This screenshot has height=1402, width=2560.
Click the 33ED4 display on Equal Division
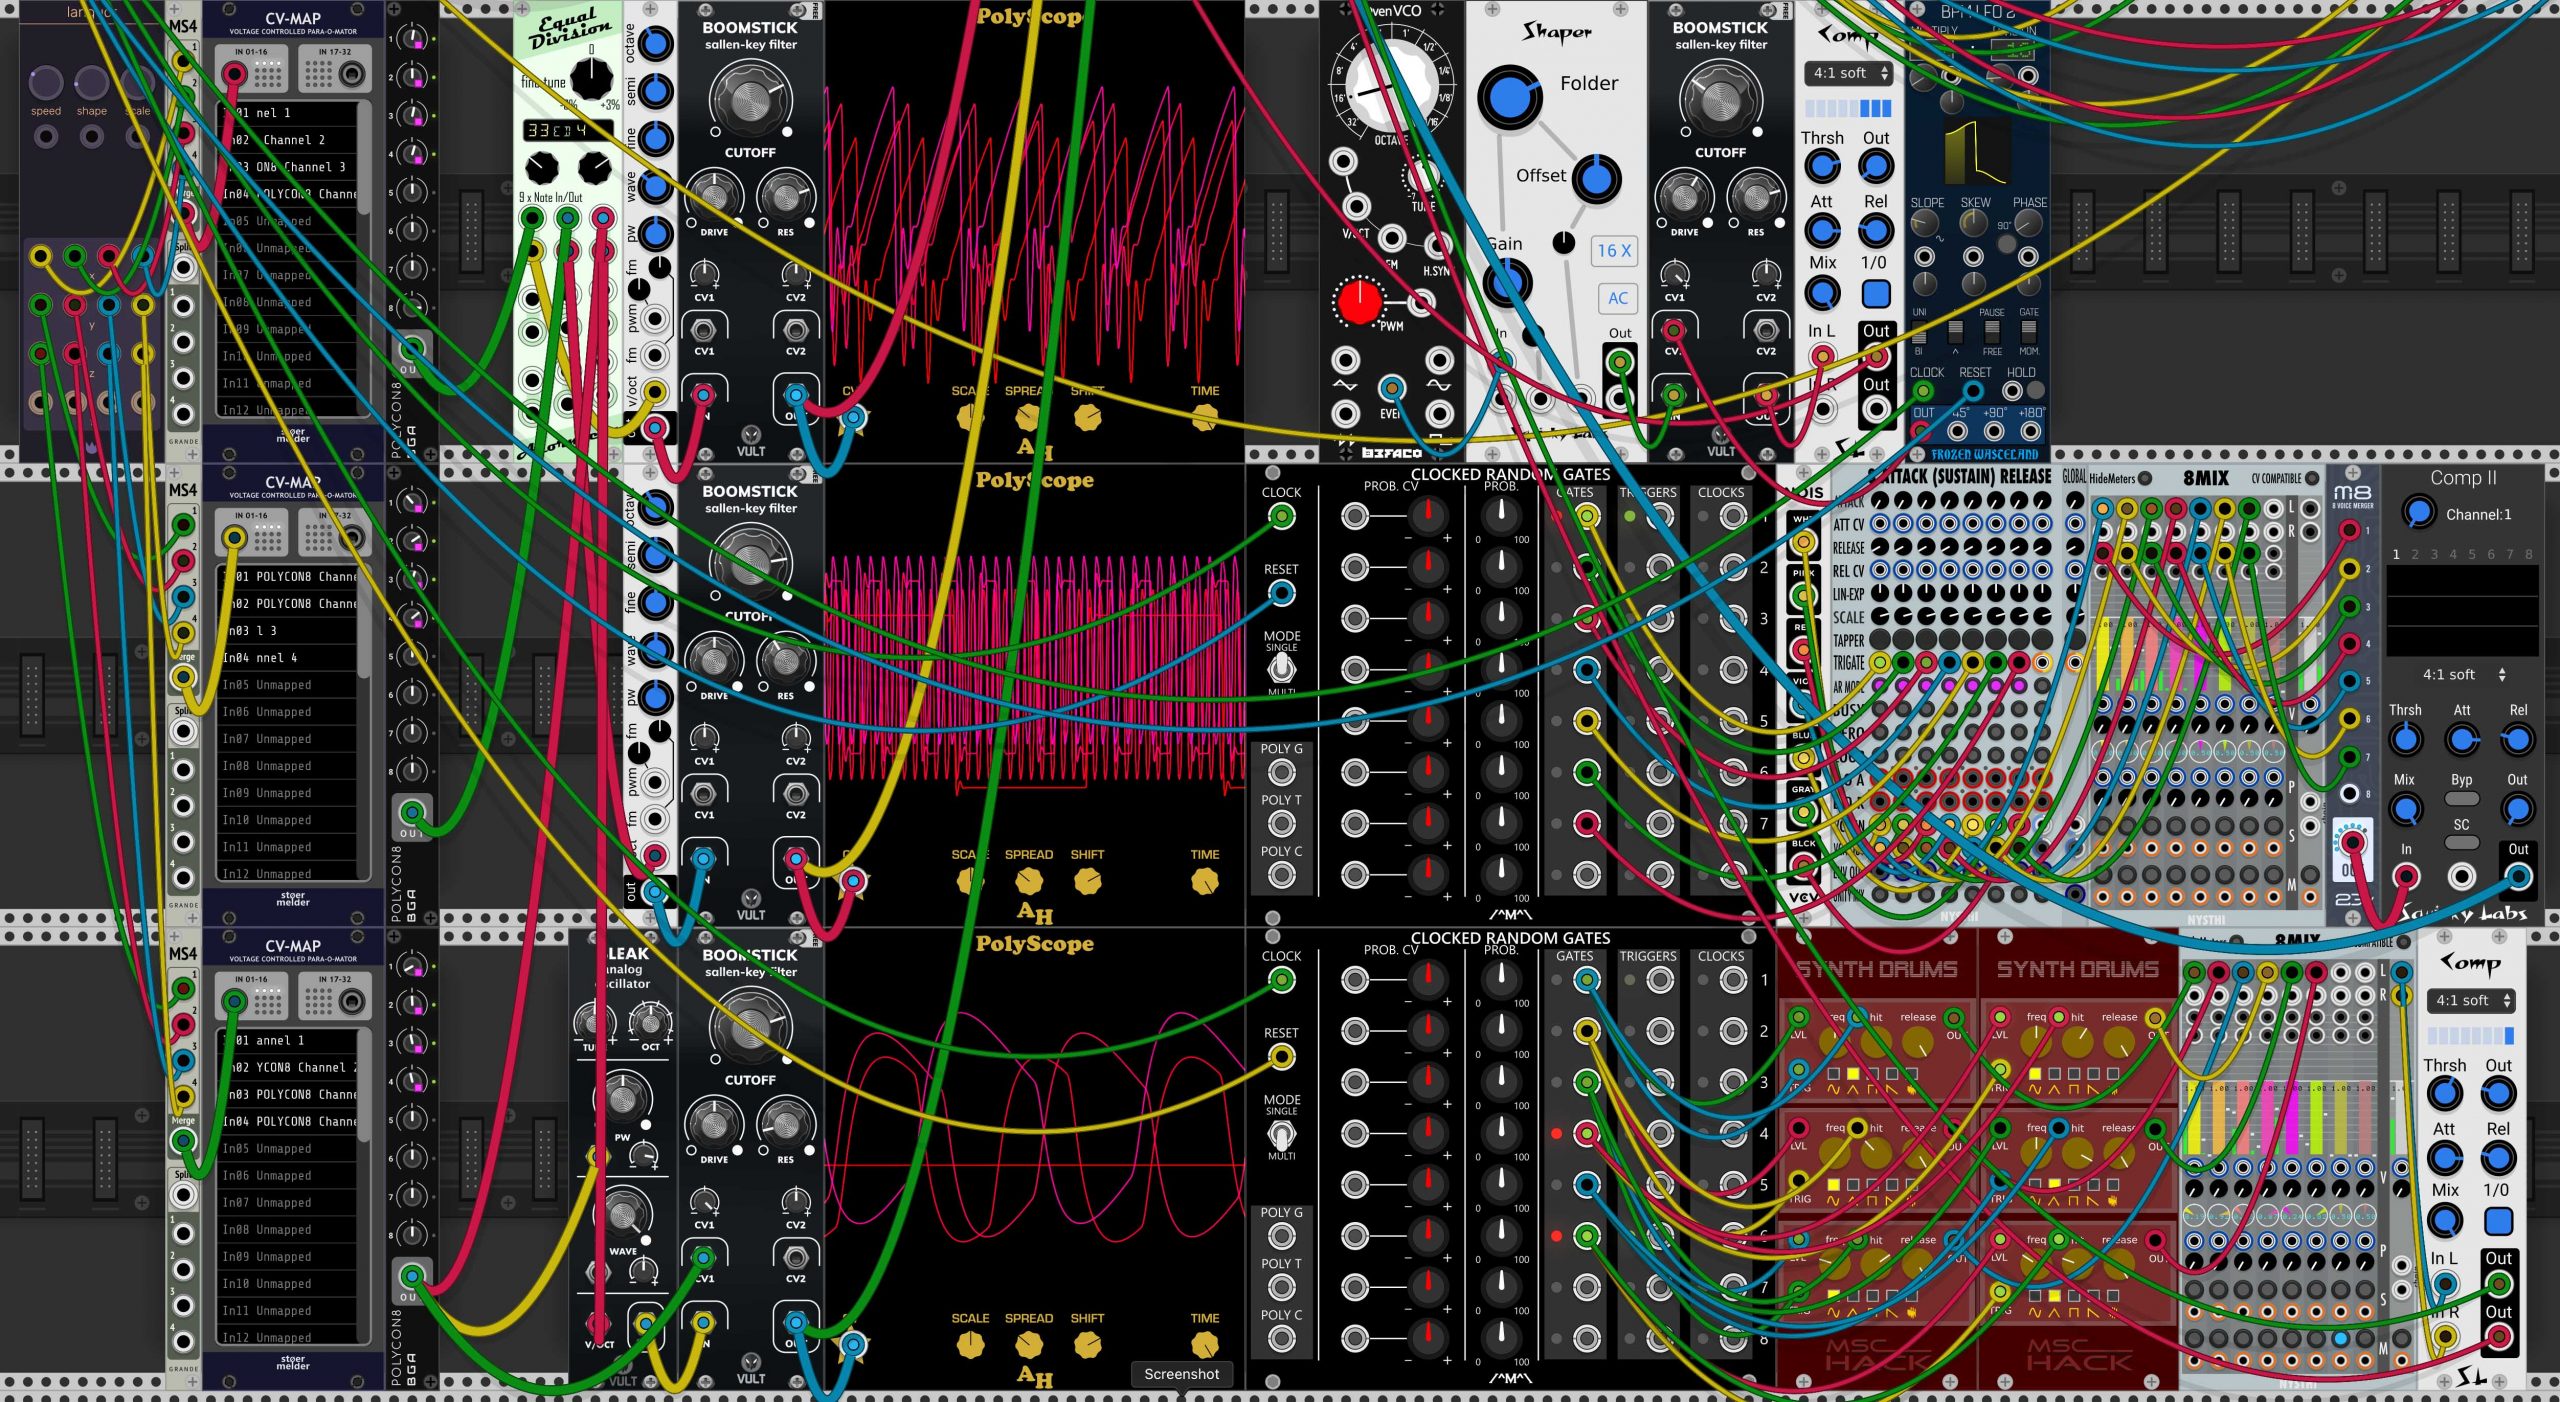[568, 131]
